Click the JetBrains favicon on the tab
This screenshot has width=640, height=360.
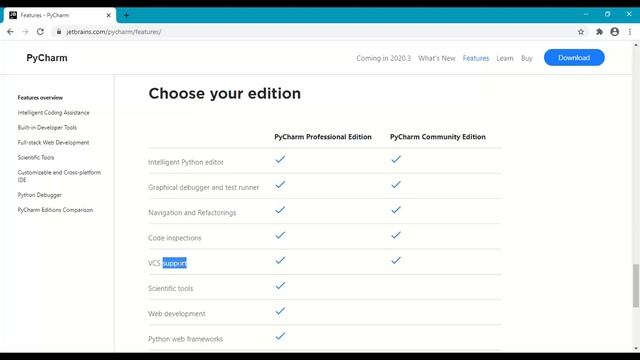(13, 15)
